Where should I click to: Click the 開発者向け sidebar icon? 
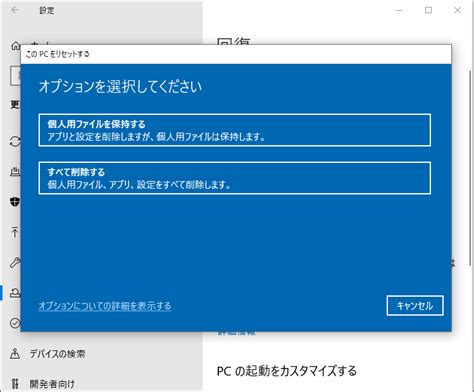15,384
